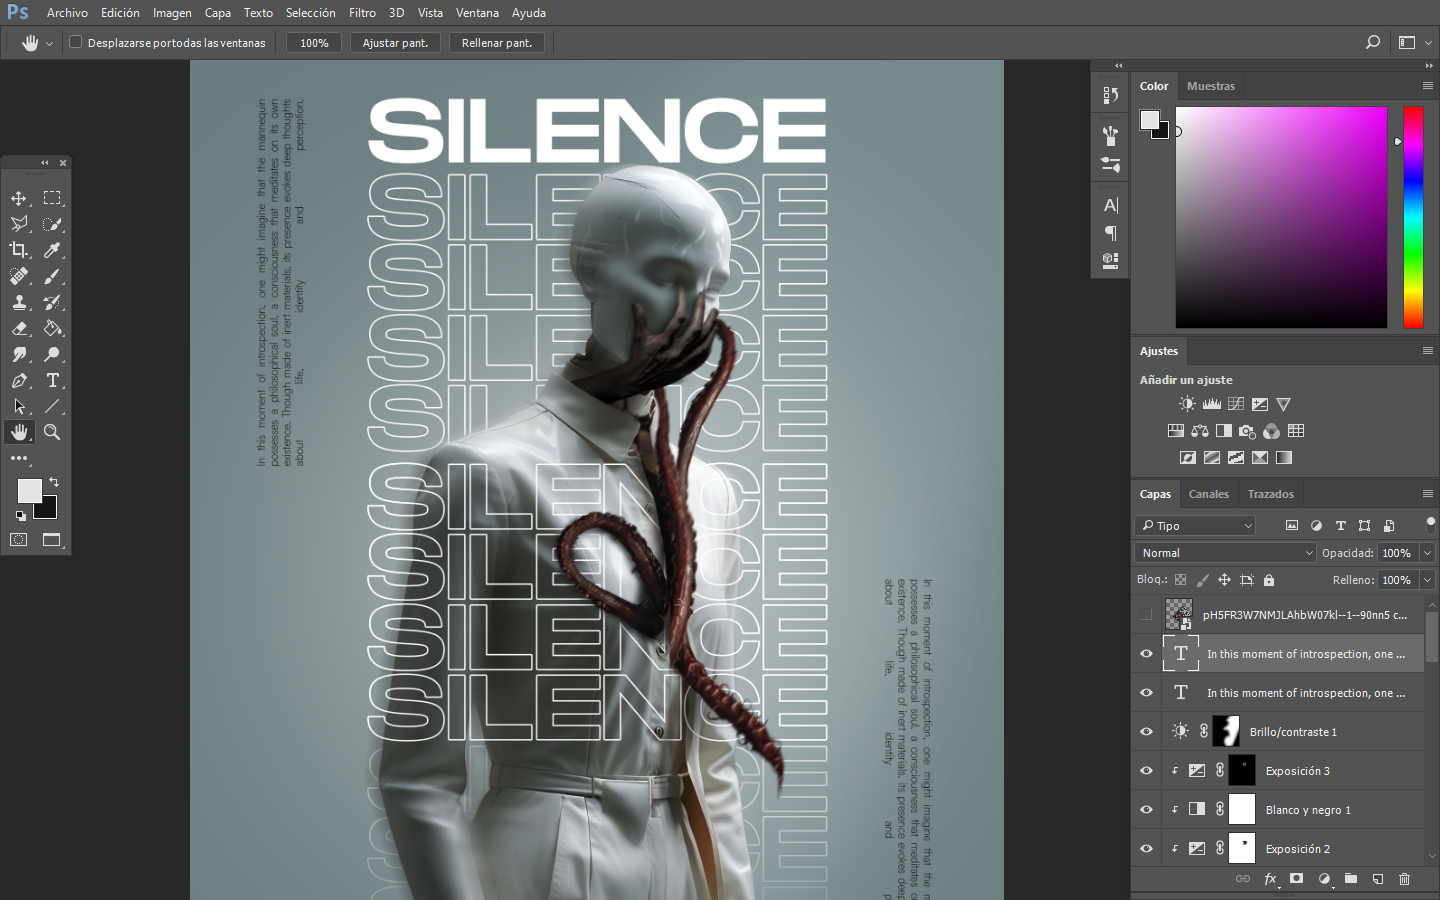Swap foreground and background colors
This screenshot has height=900, width=1440.
point(54,482)
